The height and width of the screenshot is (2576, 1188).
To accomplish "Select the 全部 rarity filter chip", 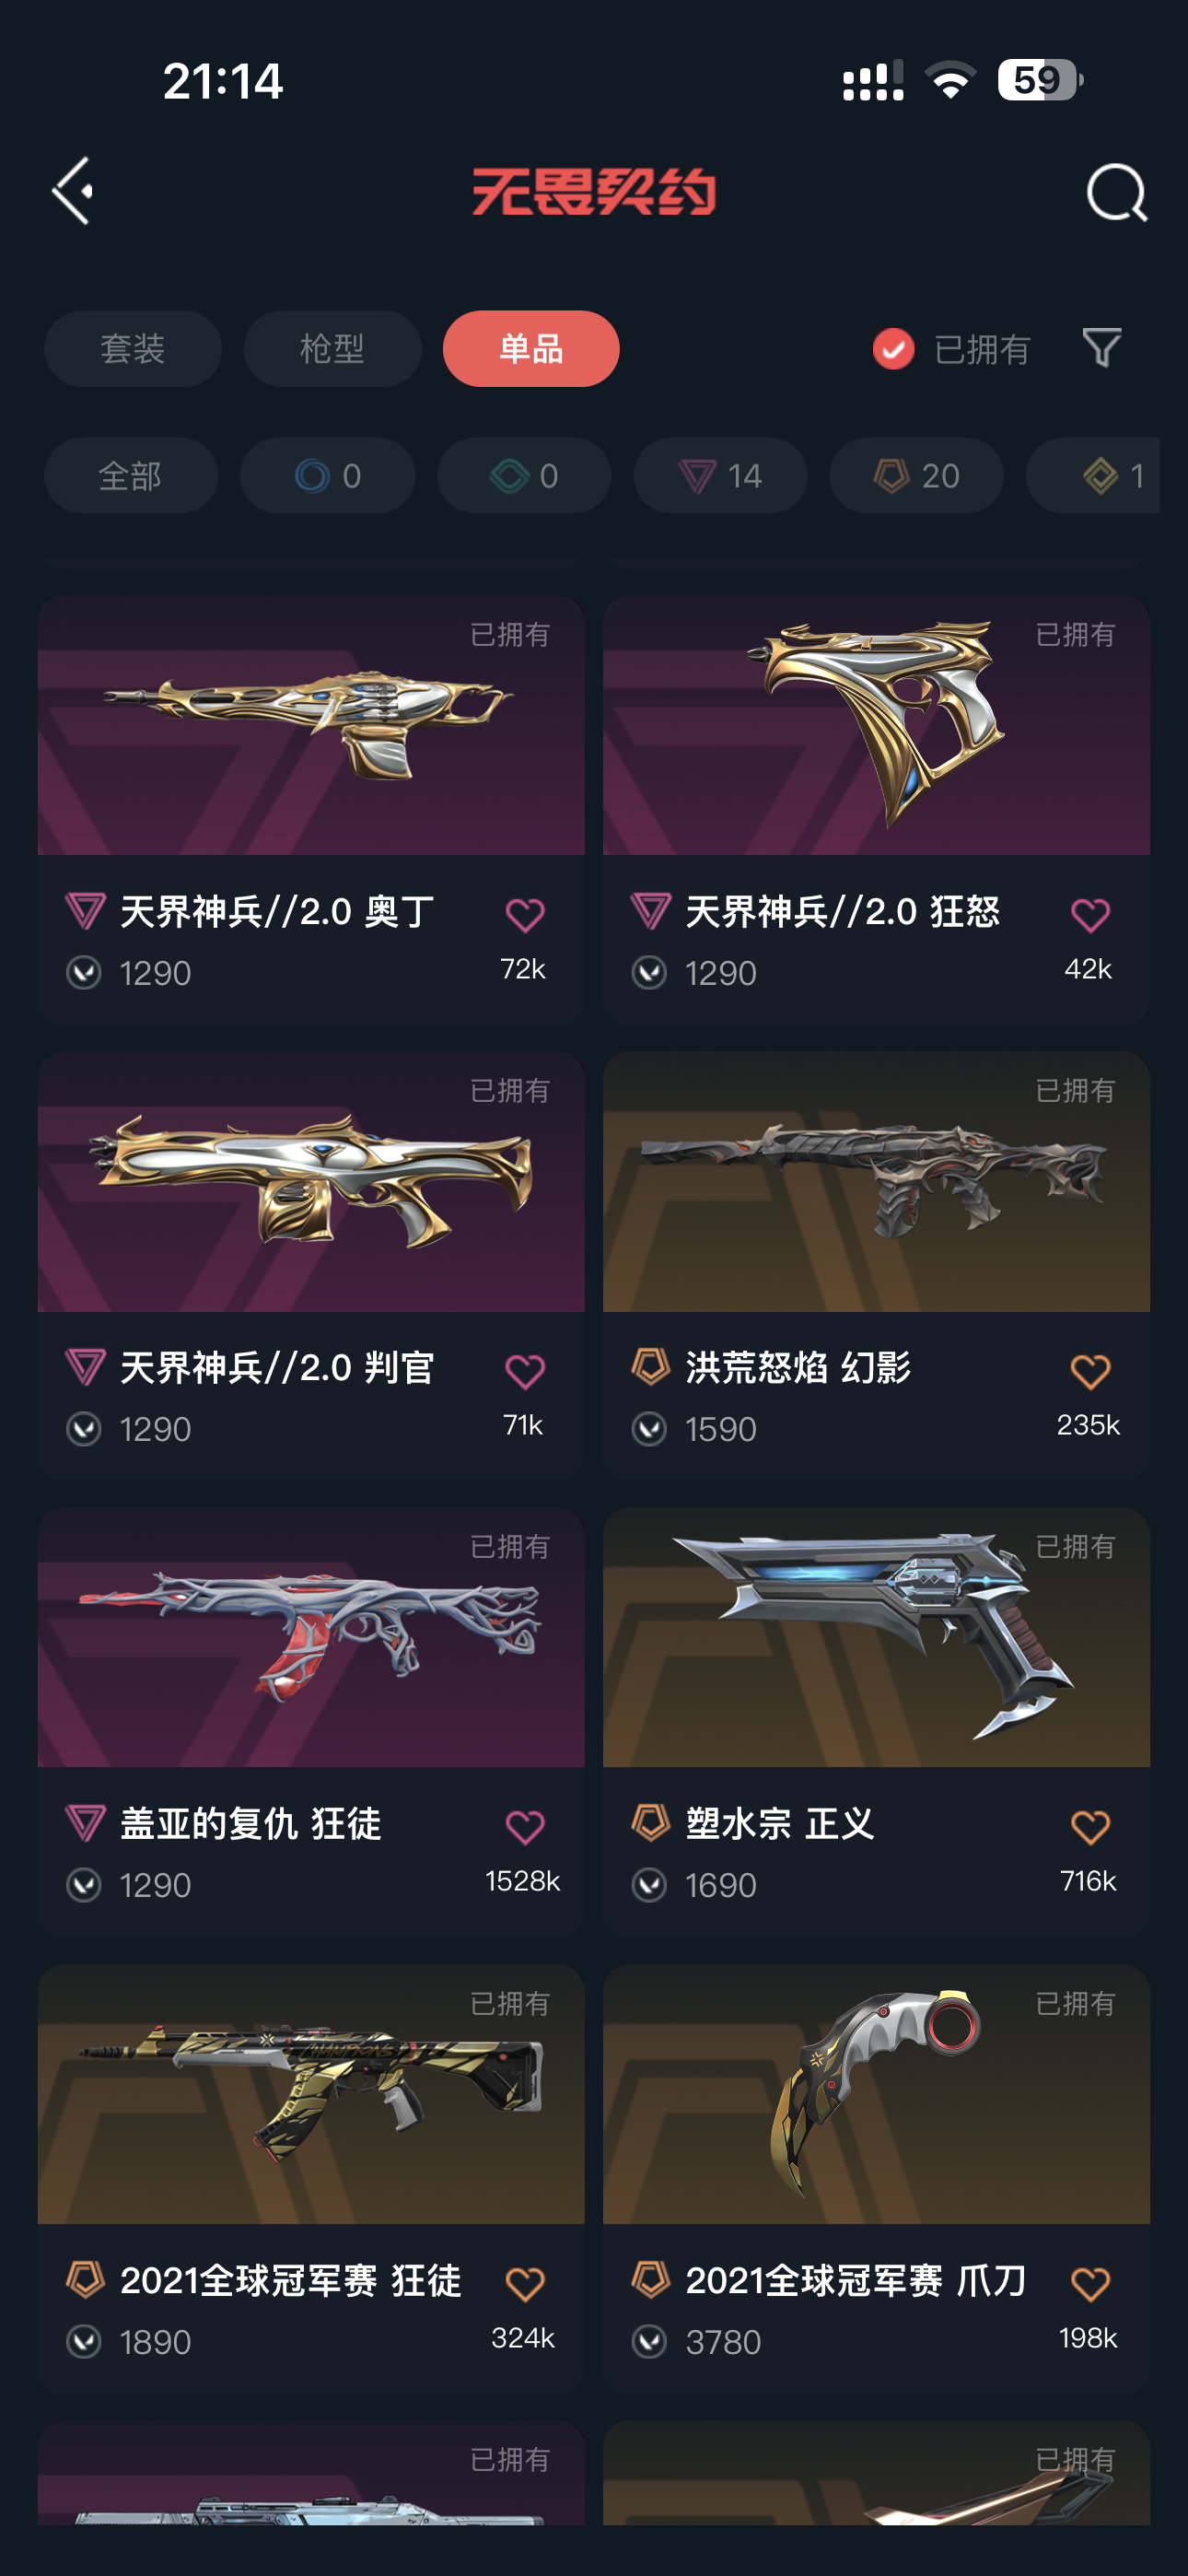I will (x=131, y=476).
